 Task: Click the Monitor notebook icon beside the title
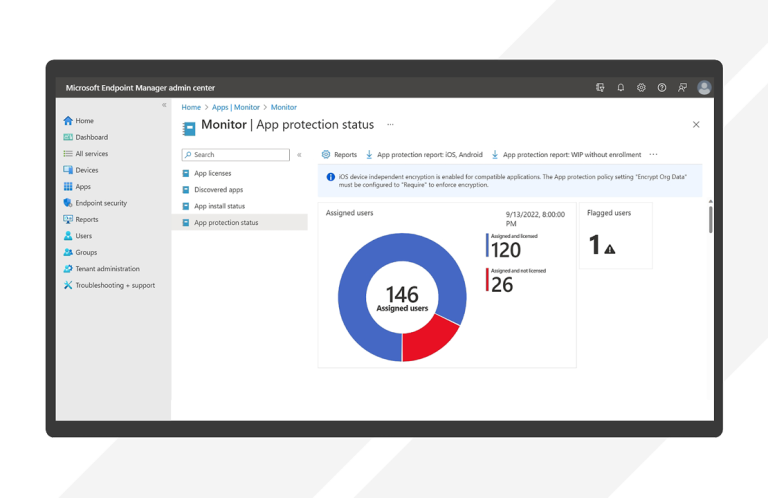[189, 128]
